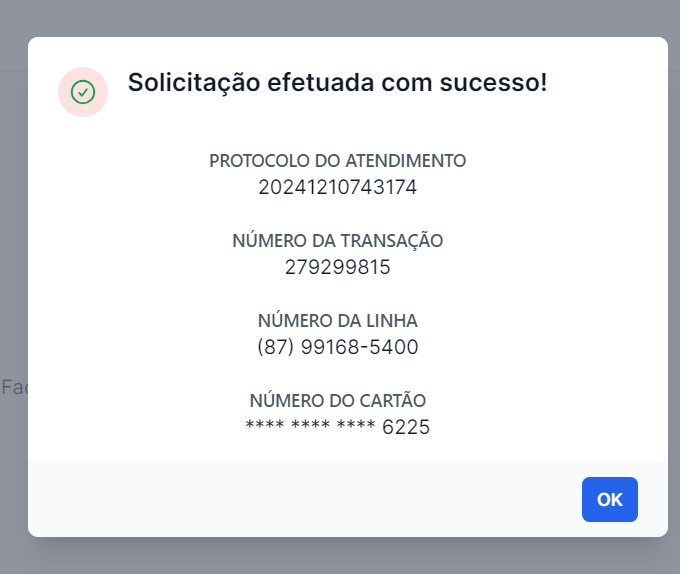The width and height of the screenshot is (680, 574).
Task: Click the dimmed backdrop below the dialog
Action: [x=340, y=557]
